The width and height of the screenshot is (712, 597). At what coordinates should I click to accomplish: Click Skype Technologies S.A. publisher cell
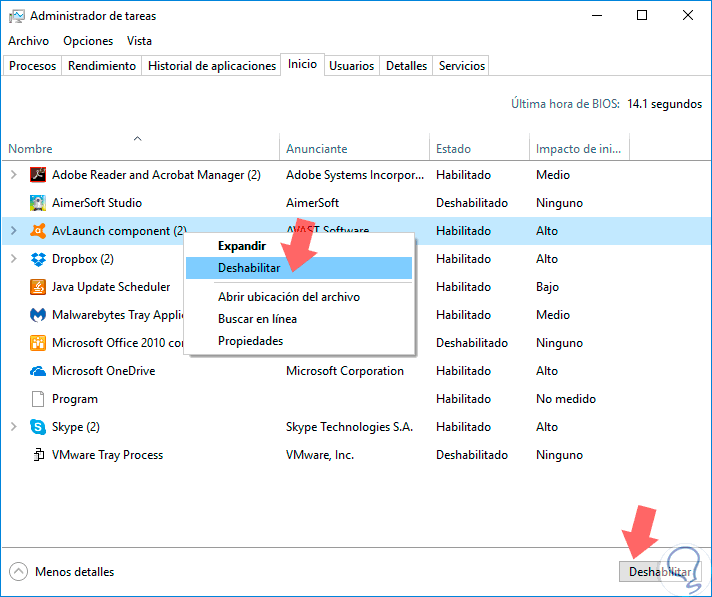(349, 427)
